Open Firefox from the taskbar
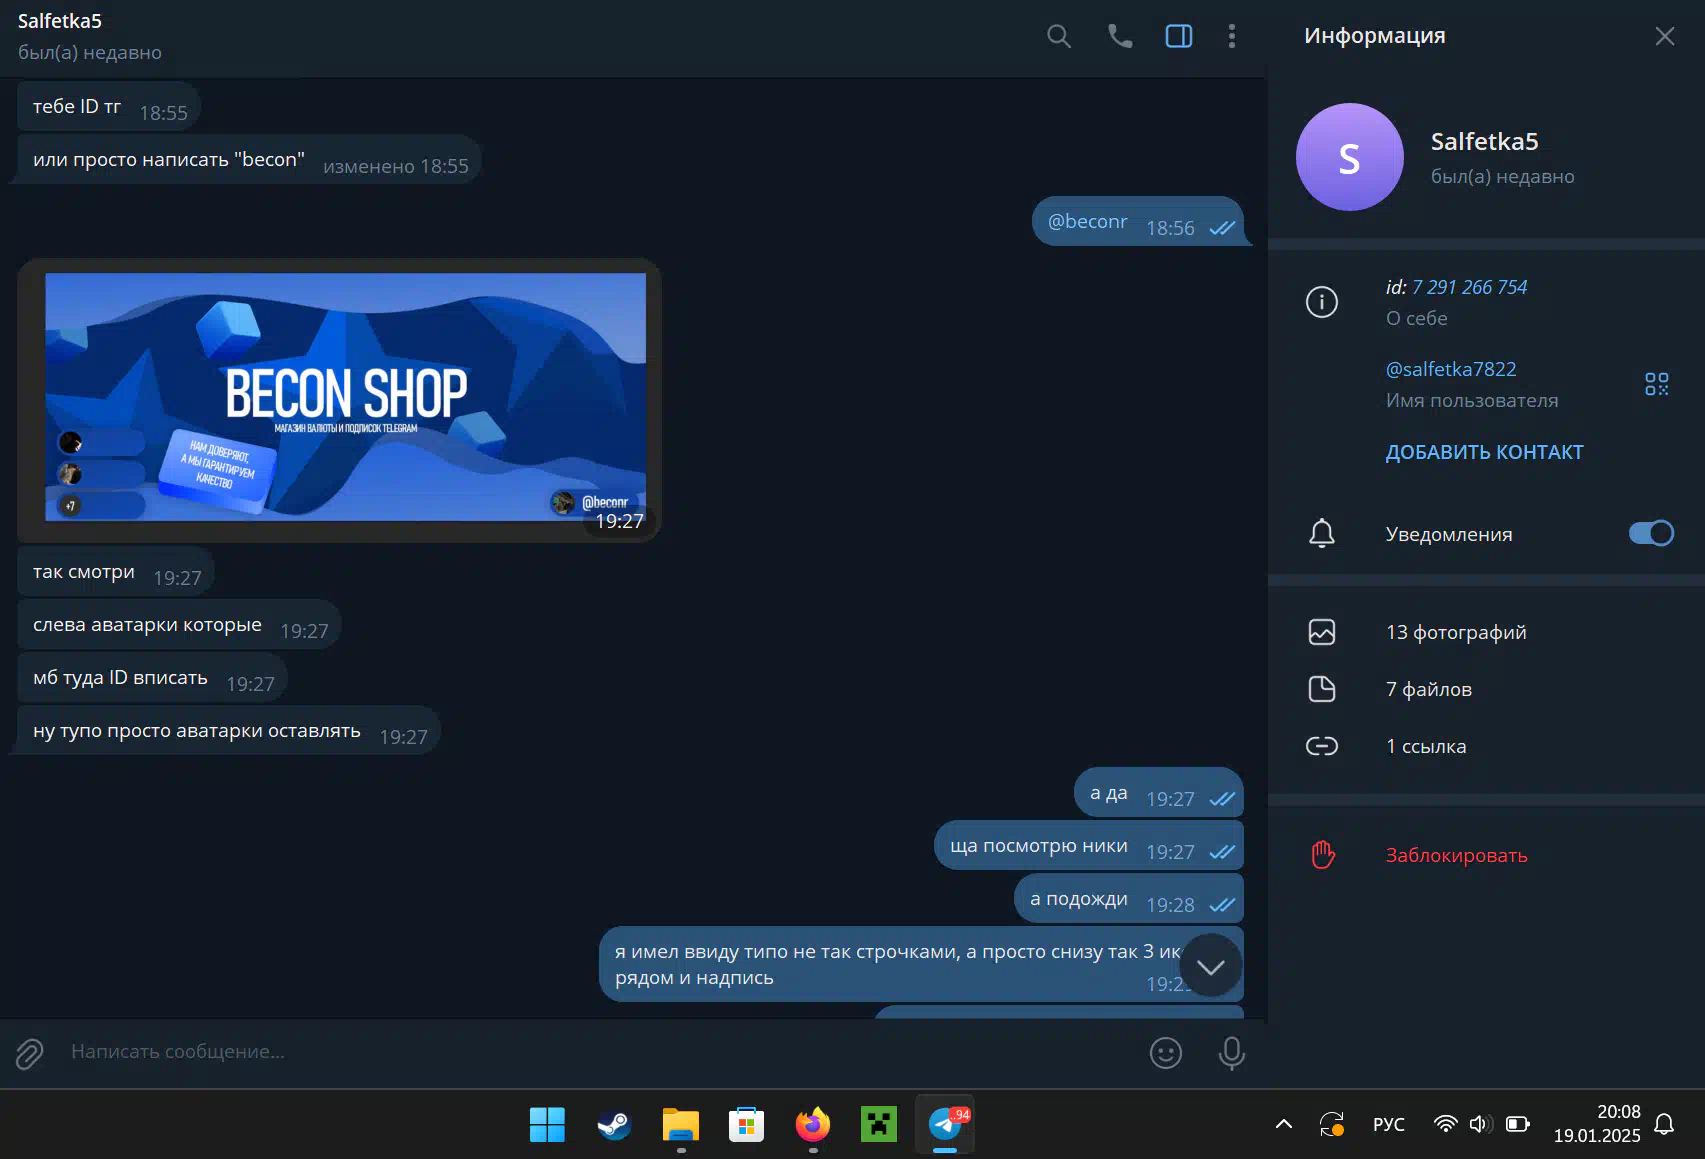The height and width of the screenshot is (1159, 1705). 812,1125
